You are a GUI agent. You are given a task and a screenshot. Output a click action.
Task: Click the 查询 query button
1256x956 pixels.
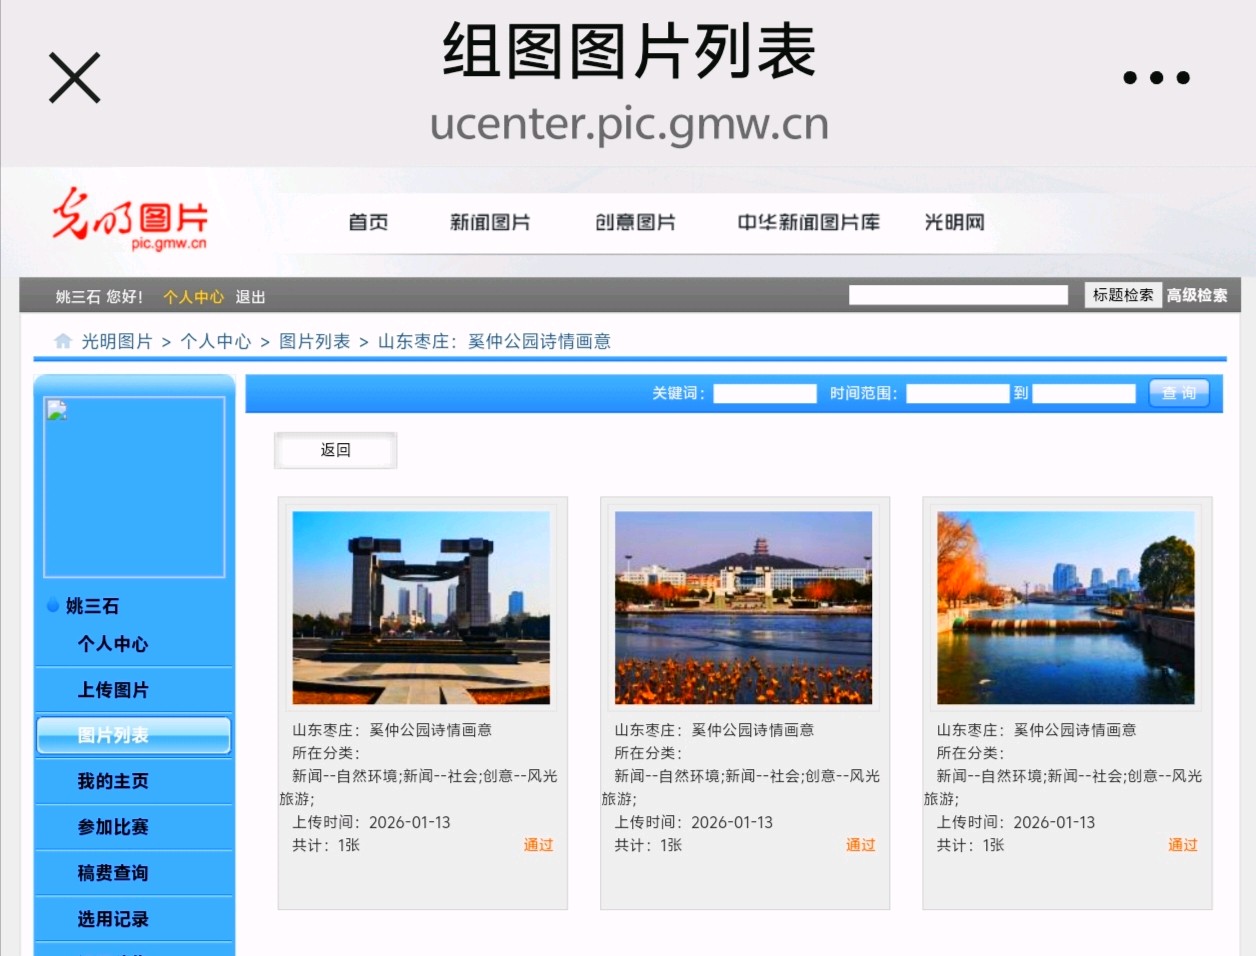[x=1179, y=394]
